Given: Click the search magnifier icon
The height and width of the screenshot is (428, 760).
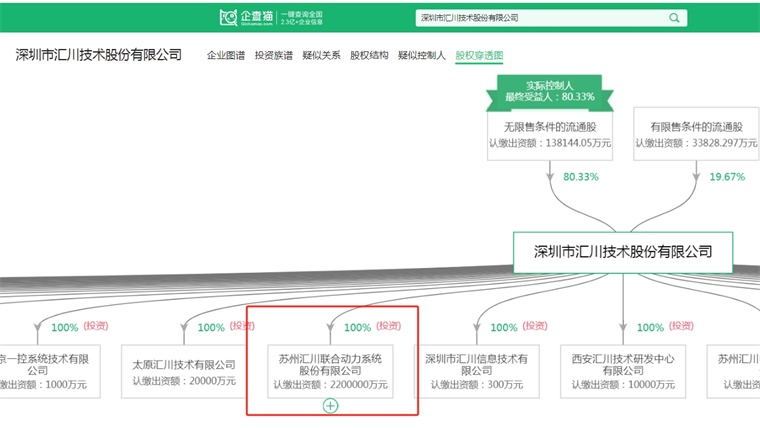Looking at the screenshot, I should 674,18.
